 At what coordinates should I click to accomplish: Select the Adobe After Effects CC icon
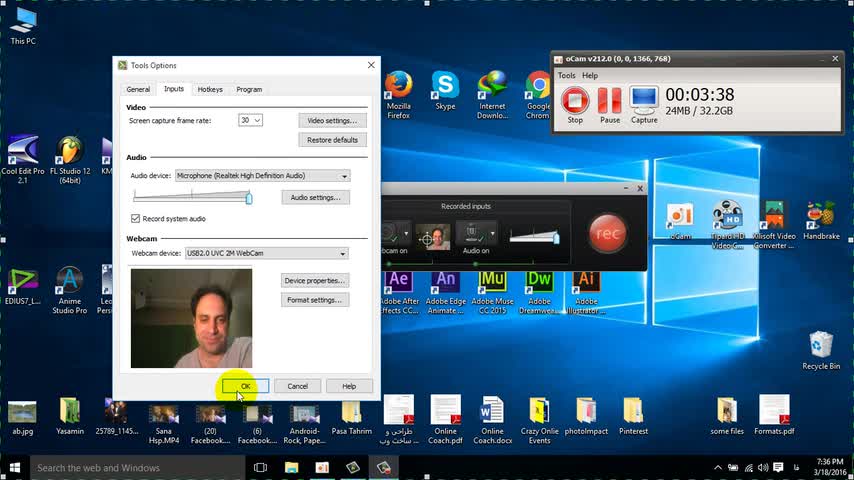[399, 292]
